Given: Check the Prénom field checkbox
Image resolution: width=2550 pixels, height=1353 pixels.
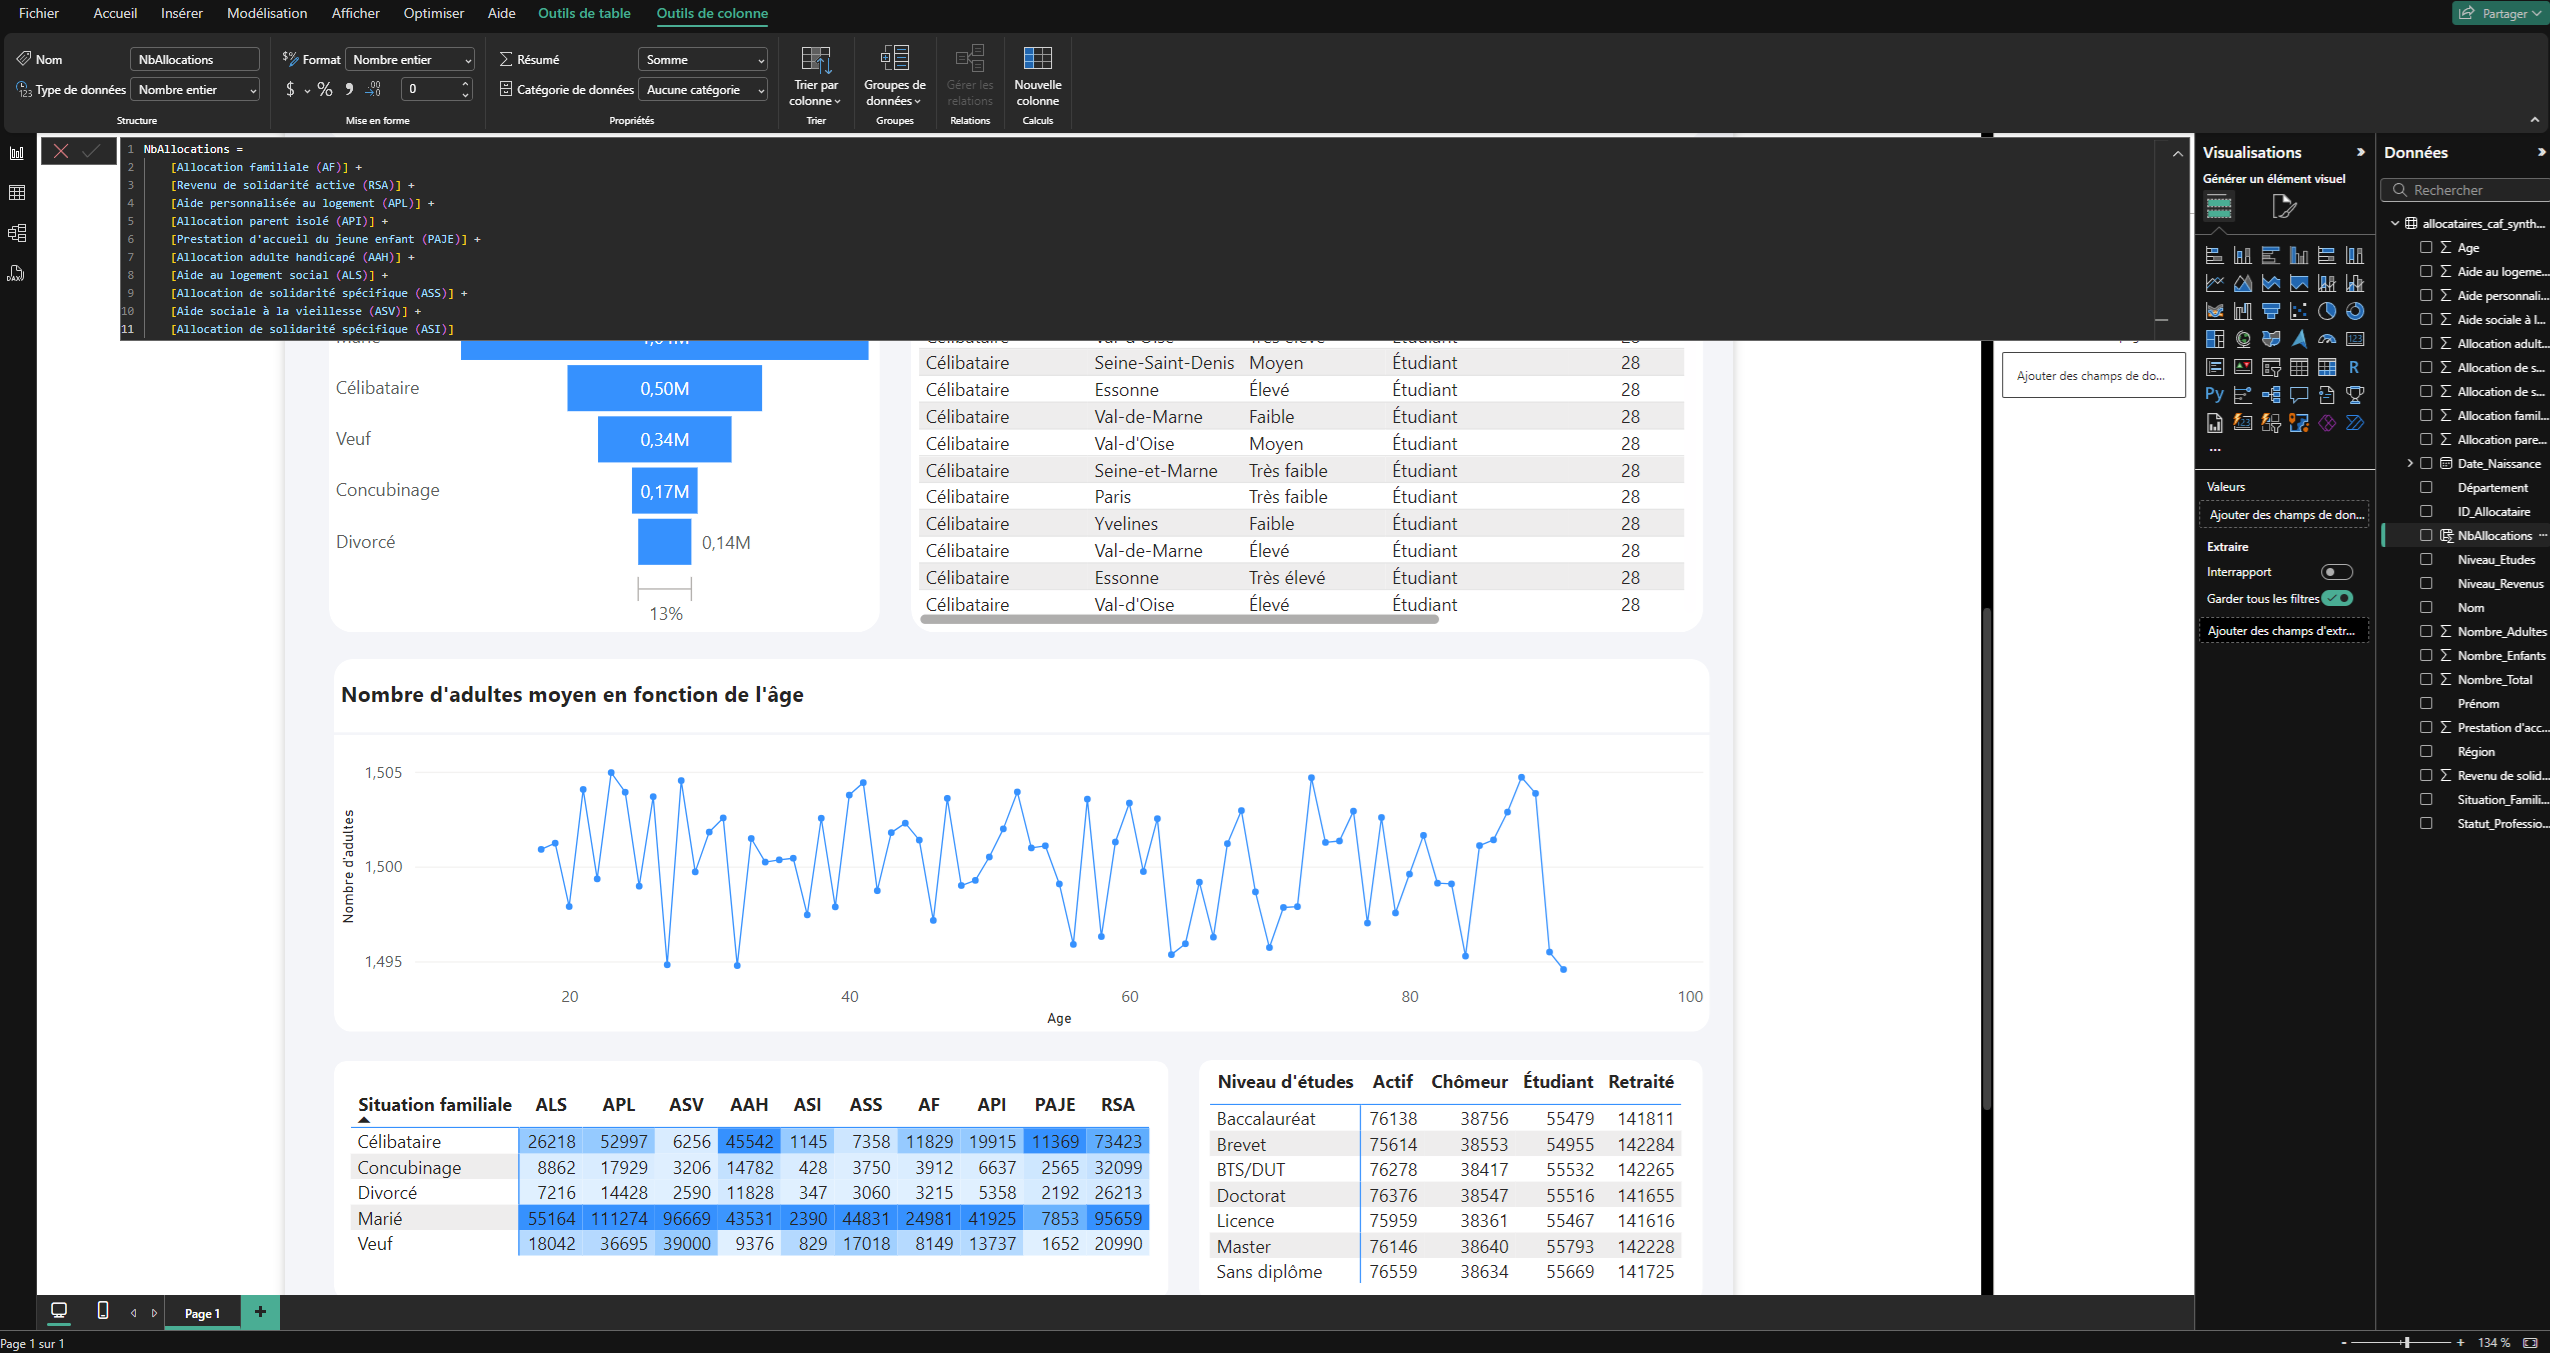Looking at the screenshot, I should [x=2426, y=703].
